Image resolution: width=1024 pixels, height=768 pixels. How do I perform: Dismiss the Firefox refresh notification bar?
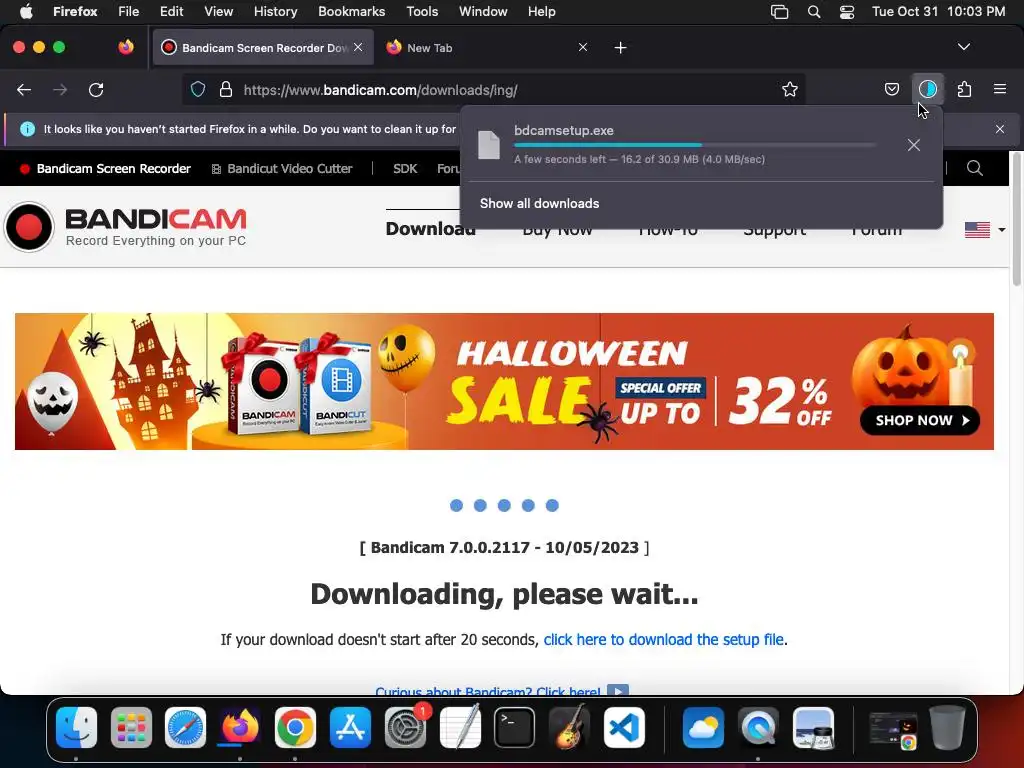coord(1000,129)
